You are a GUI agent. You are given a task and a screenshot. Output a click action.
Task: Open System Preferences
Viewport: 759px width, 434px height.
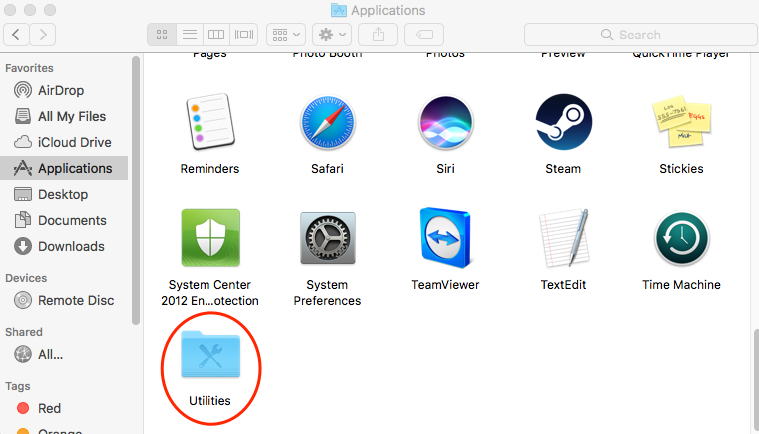[x=328, y=238]
